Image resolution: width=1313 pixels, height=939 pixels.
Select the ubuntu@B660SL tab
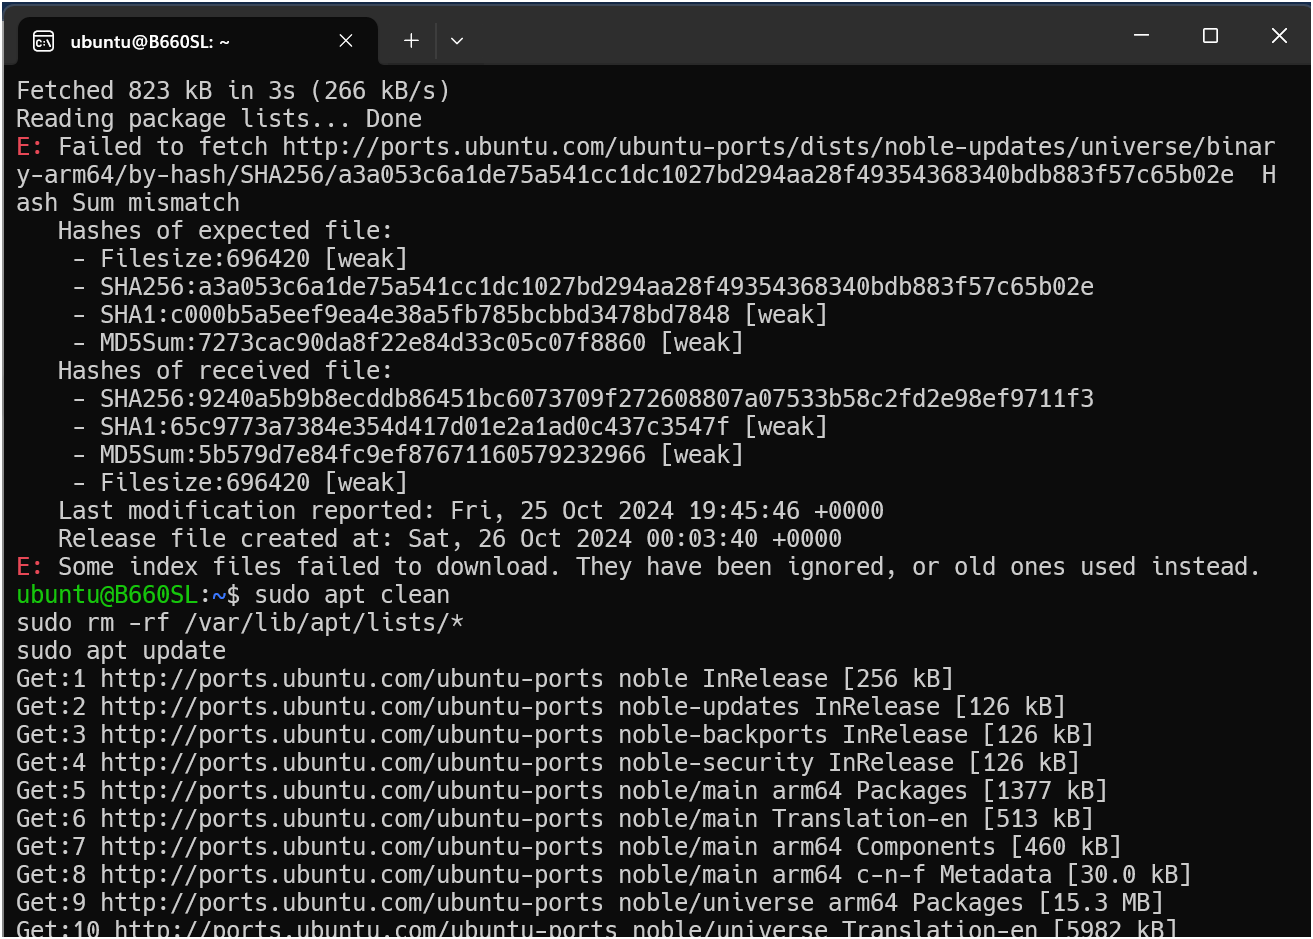pos(198,41)
